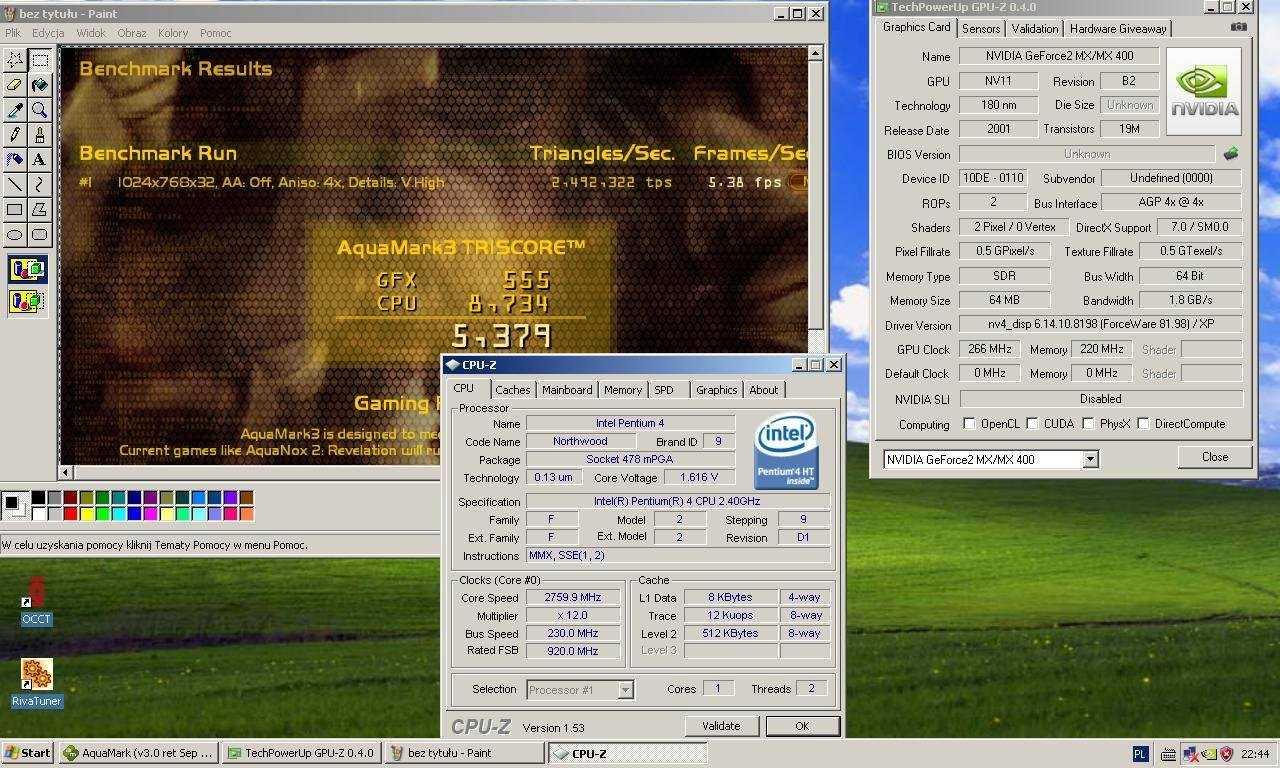Enable the OpenCL checkbox in GPU-Z

pyautogui.click(x=969, y=424)
